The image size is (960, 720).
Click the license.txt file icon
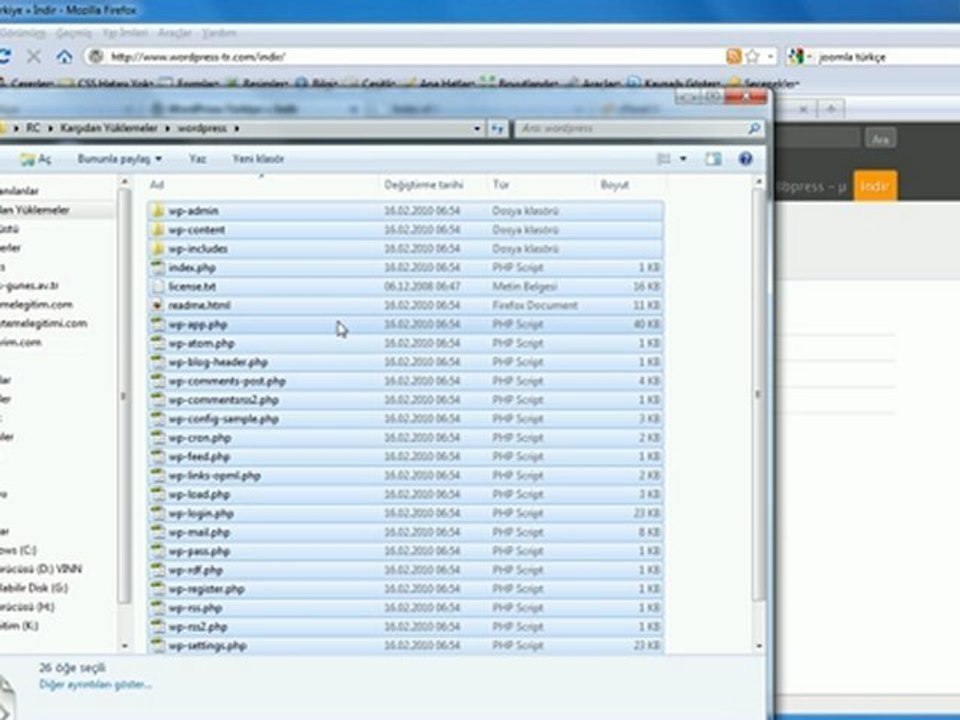(158, 287)
